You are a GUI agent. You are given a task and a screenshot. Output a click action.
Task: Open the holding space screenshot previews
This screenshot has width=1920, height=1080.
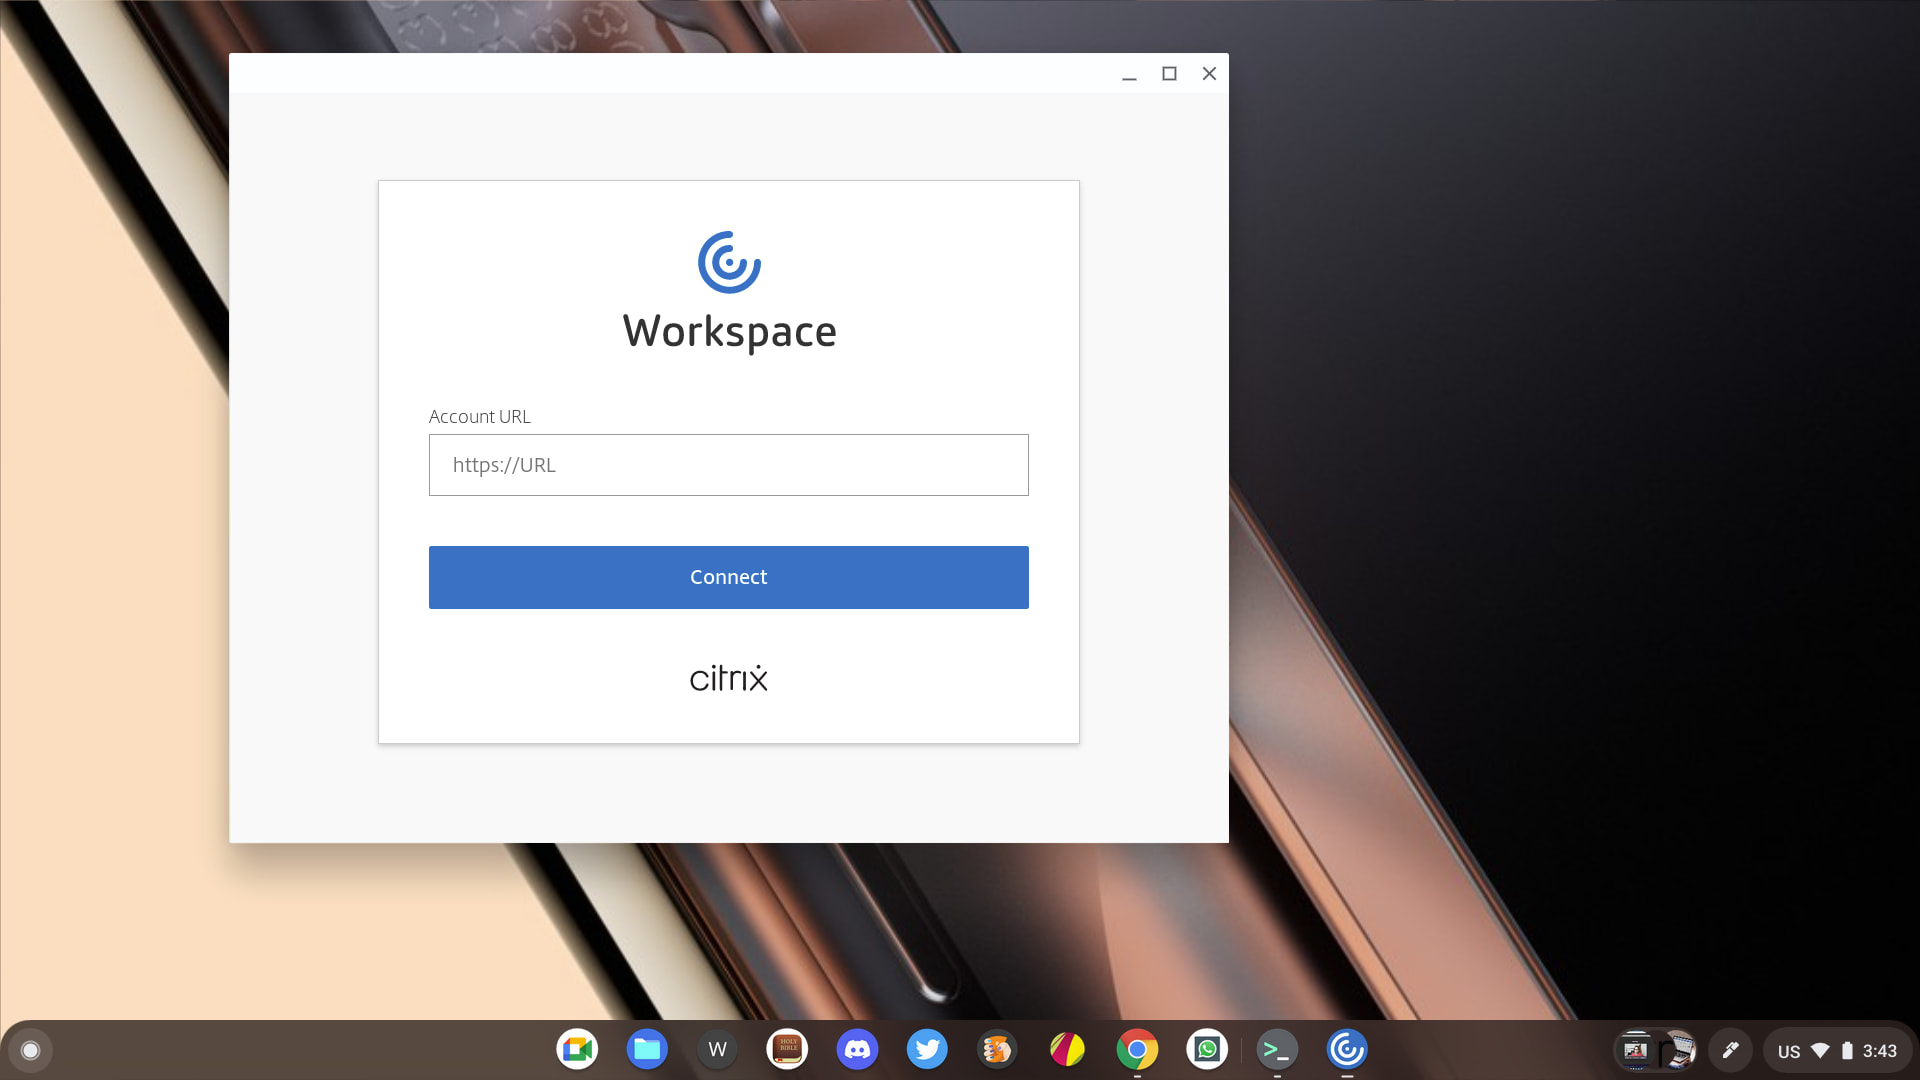point(1656,1050)
